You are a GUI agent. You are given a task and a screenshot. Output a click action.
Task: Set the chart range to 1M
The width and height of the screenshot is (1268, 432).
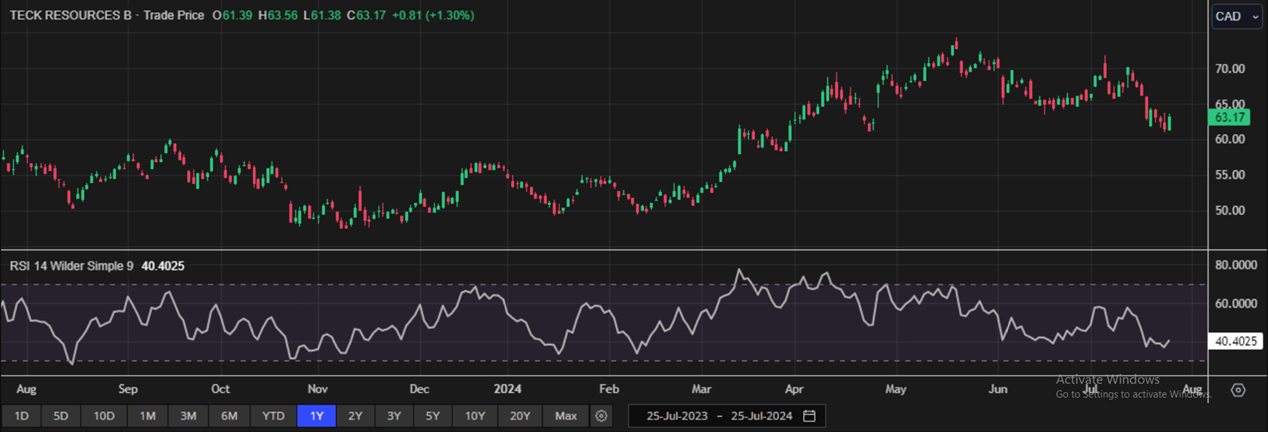click(147, 416)
